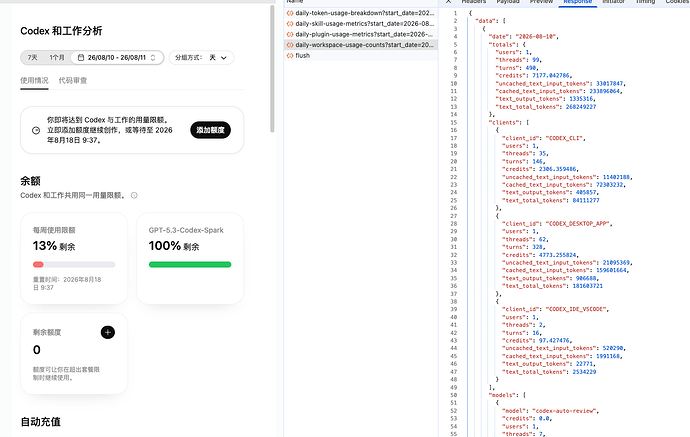Image resolution: width=690 pixels, height=437 pixels.
Task: Click the clock icon in the usage limit notice
Action: [36, 130]
